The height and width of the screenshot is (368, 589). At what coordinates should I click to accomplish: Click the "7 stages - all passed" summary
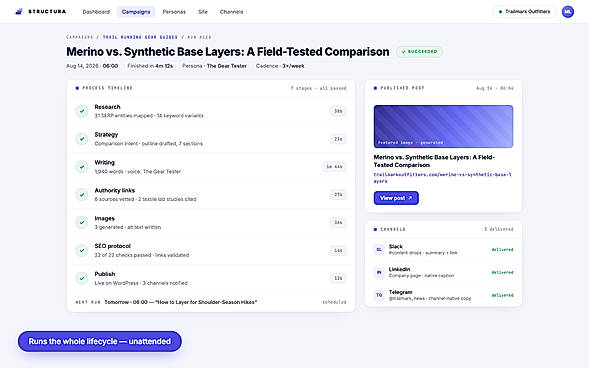318,88
